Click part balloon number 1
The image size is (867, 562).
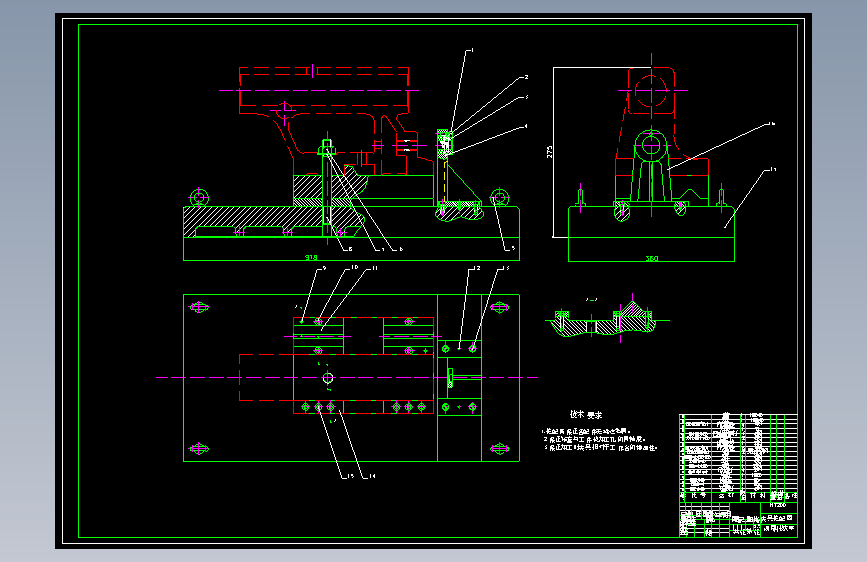[472, 50]
